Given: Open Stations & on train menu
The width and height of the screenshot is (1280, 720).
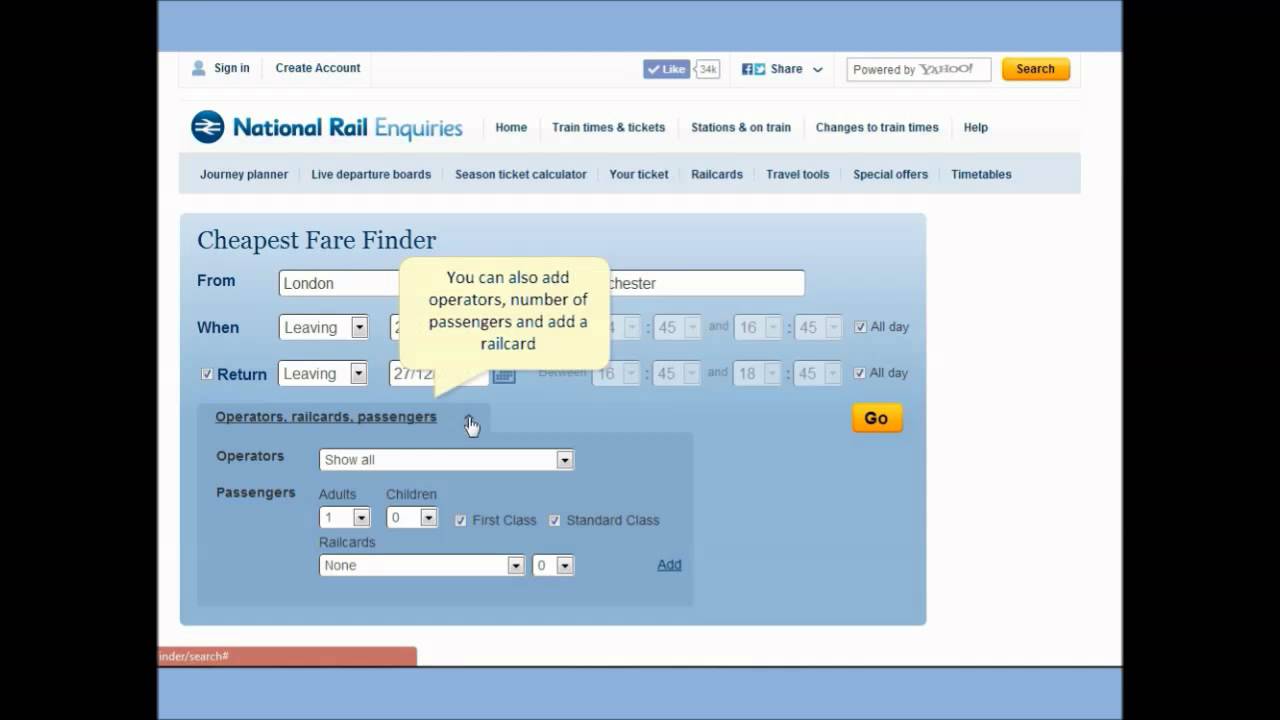Looking at the screenshot, I should (x=741, y=127).
